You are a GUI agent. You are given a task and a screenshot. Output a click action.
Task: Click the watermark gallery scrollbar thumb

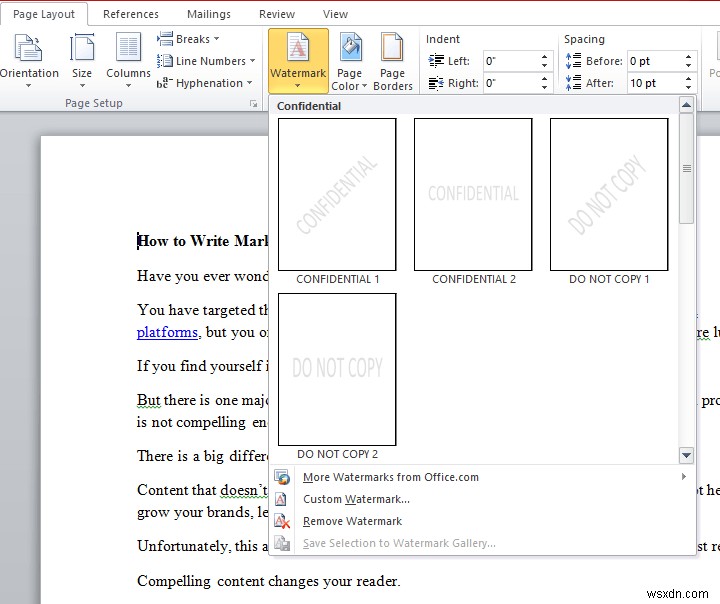[686, 169]
